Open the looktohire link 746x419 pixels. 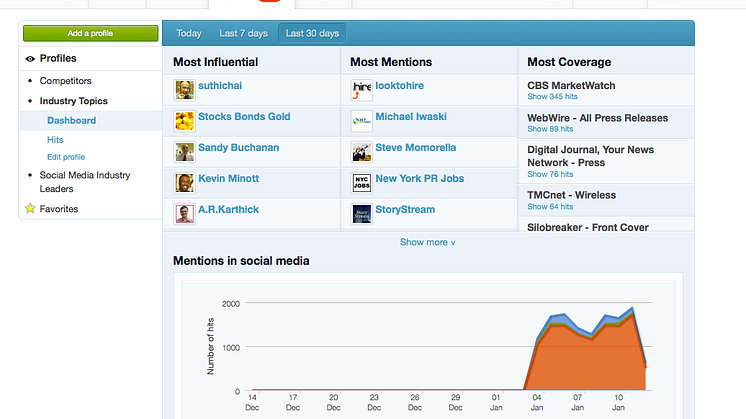click(400, 86)
